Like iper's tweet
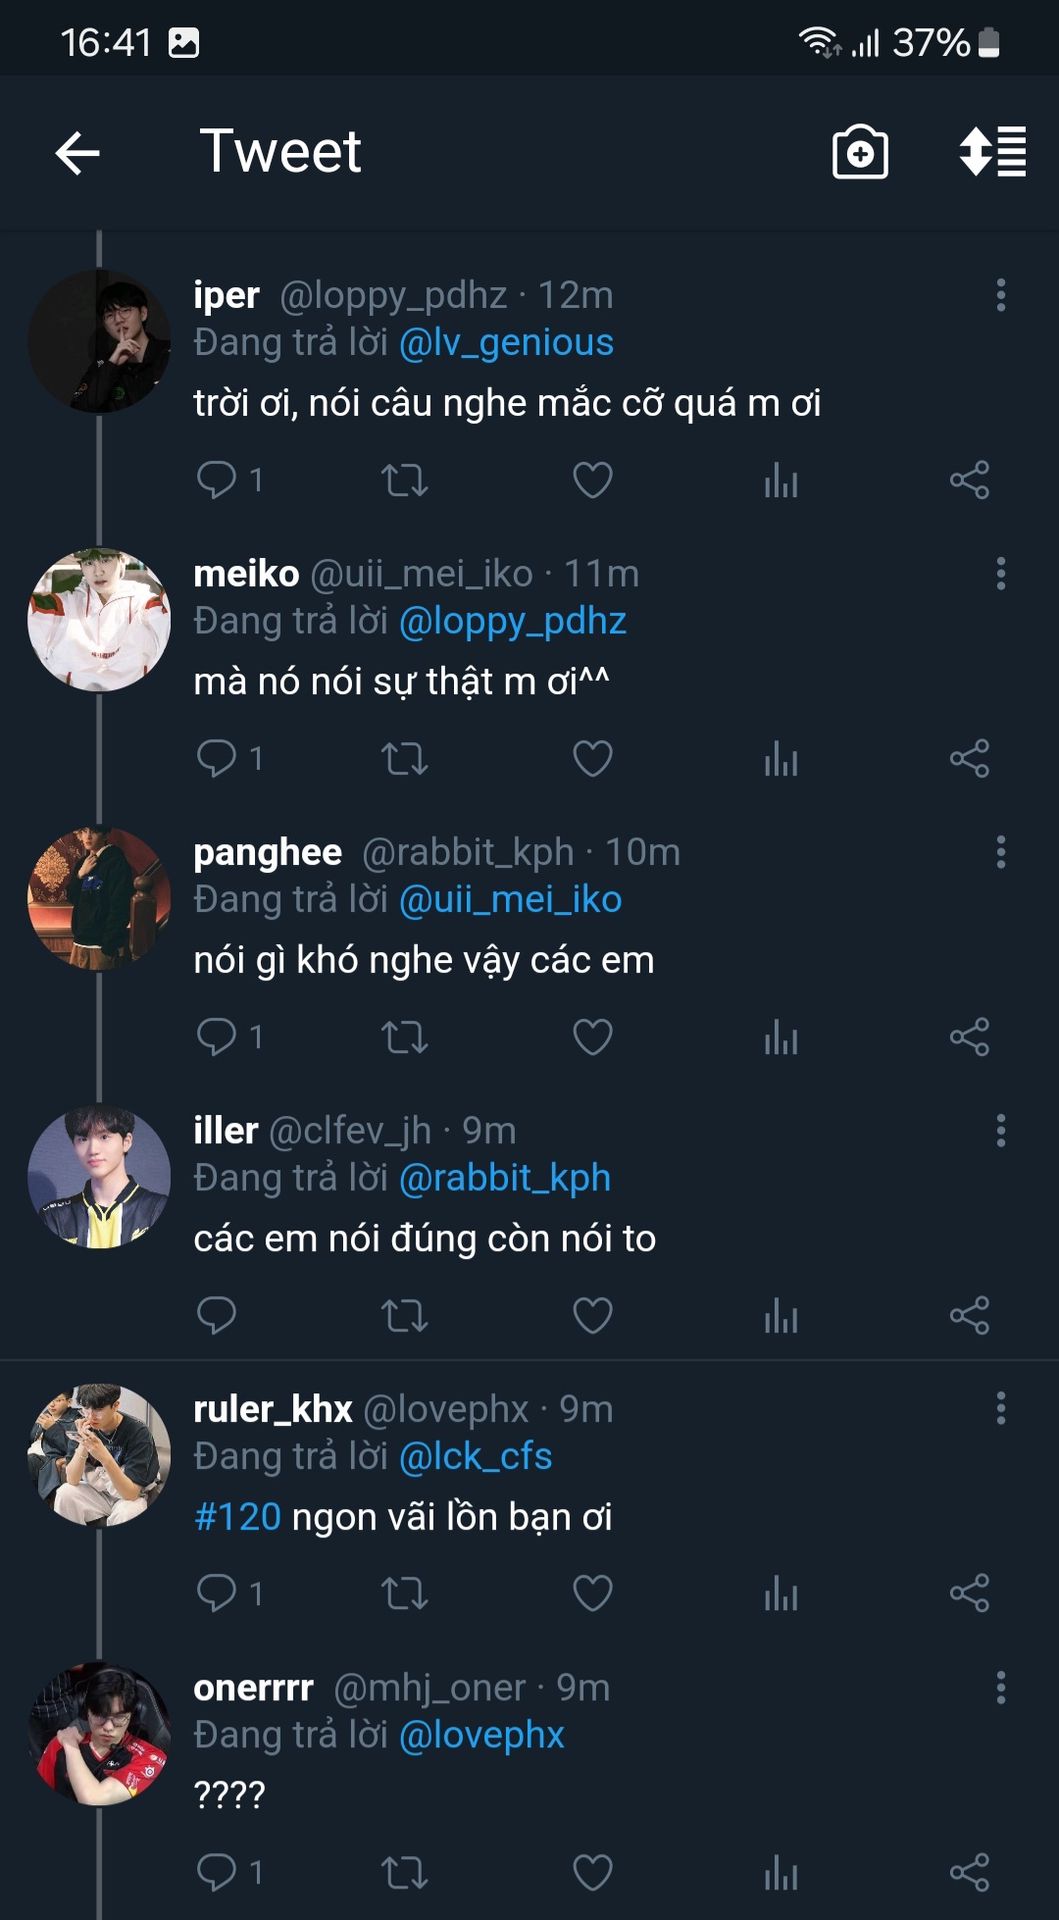 coord(592,480)
